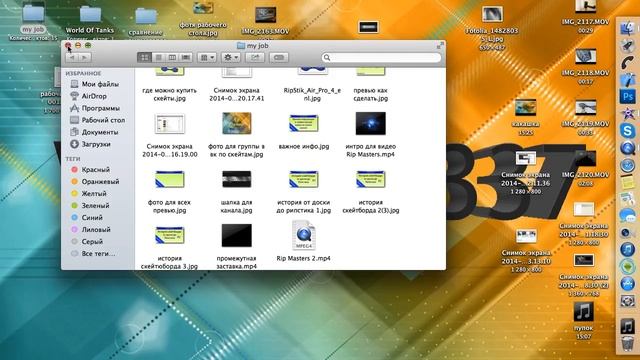Open Skype from the Dock
640x360 pixels.
tap(628, 131)
